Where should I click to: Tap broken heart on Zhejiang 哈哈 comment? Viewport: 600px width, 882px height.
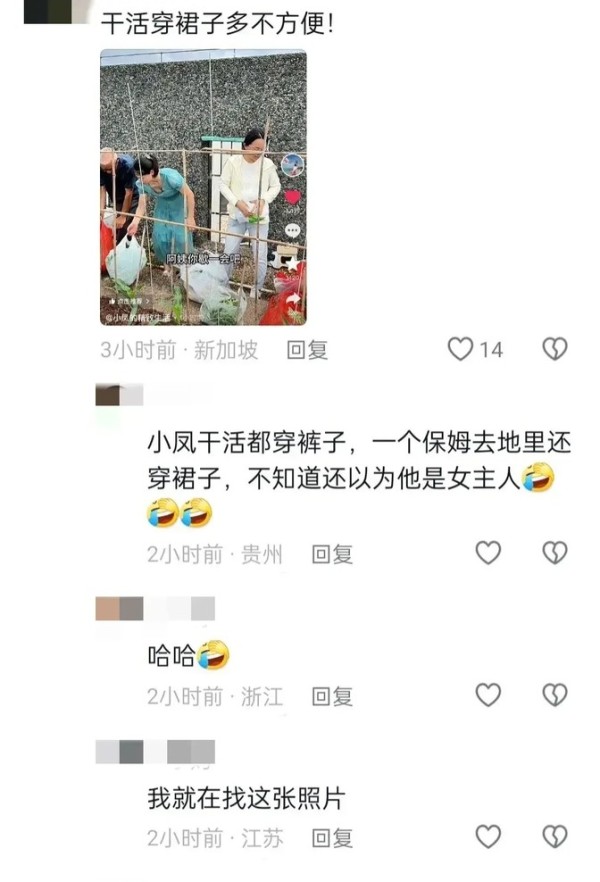pyautogui.click(x=554, y=695)
